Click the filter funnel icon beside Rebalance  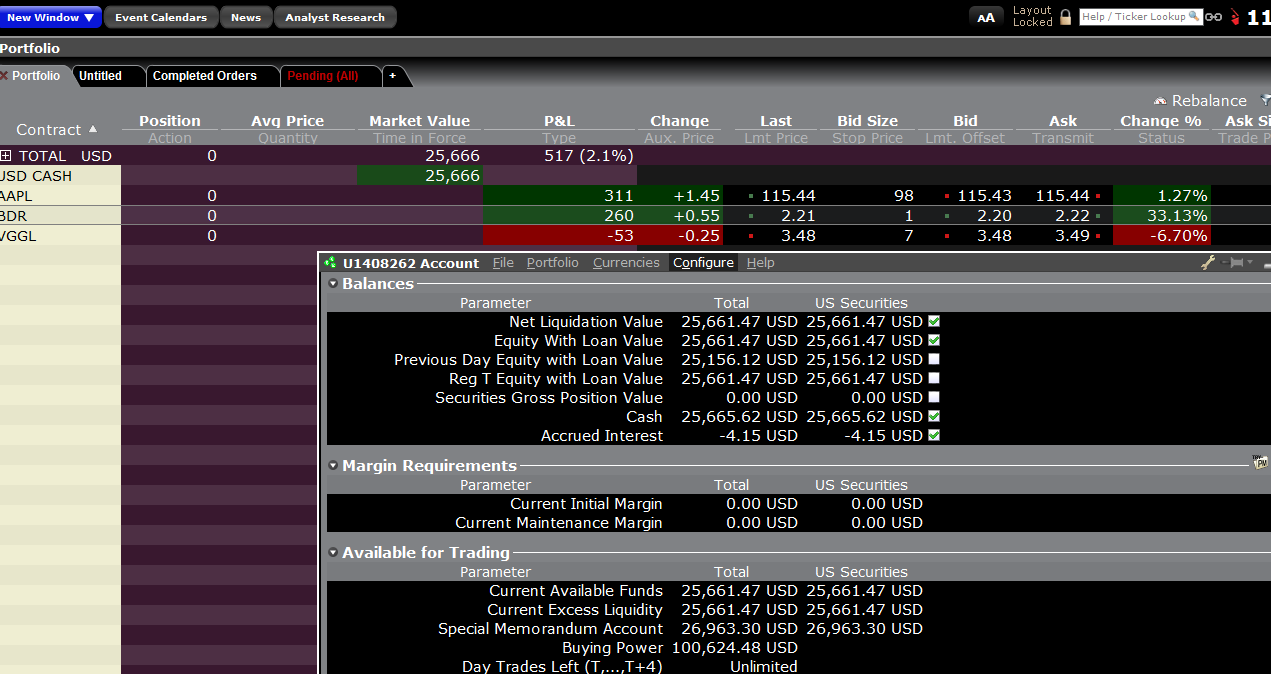point(1265,101)
